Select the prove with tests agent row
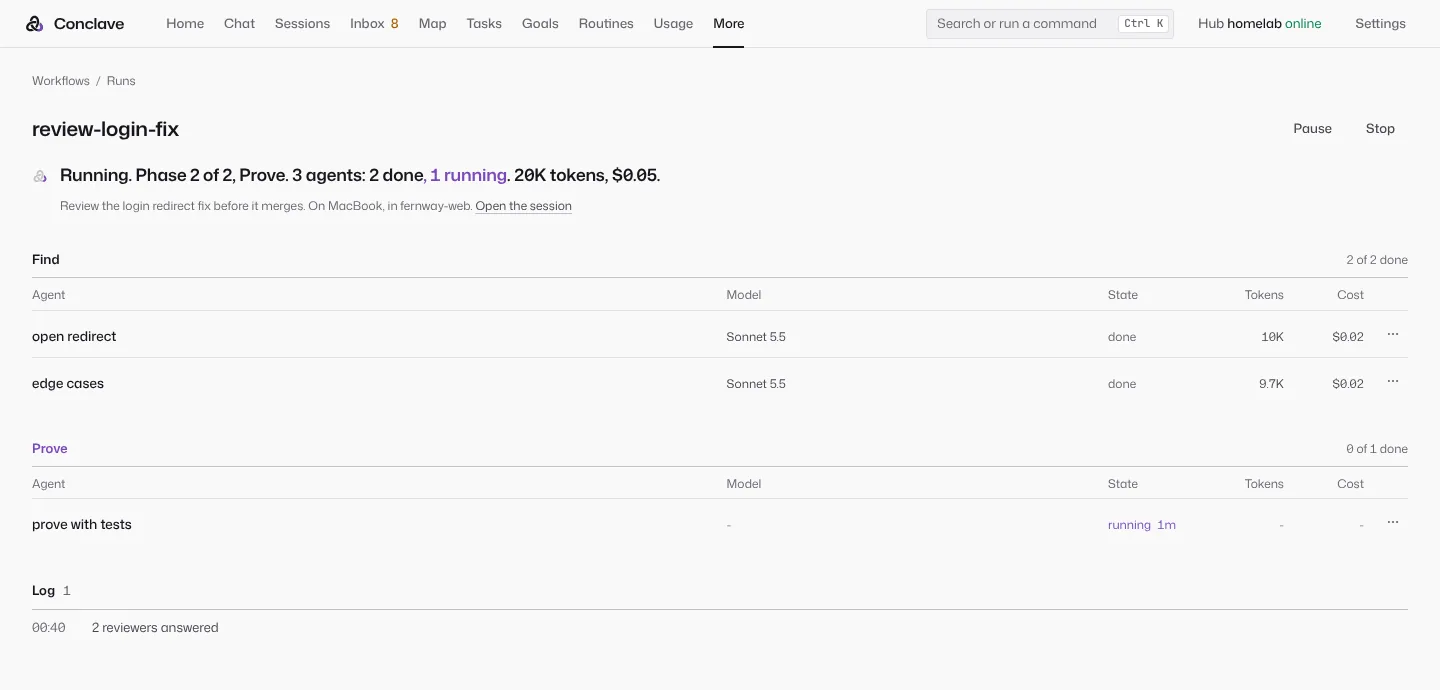The image size is (1440, 690). click(720, 524)
